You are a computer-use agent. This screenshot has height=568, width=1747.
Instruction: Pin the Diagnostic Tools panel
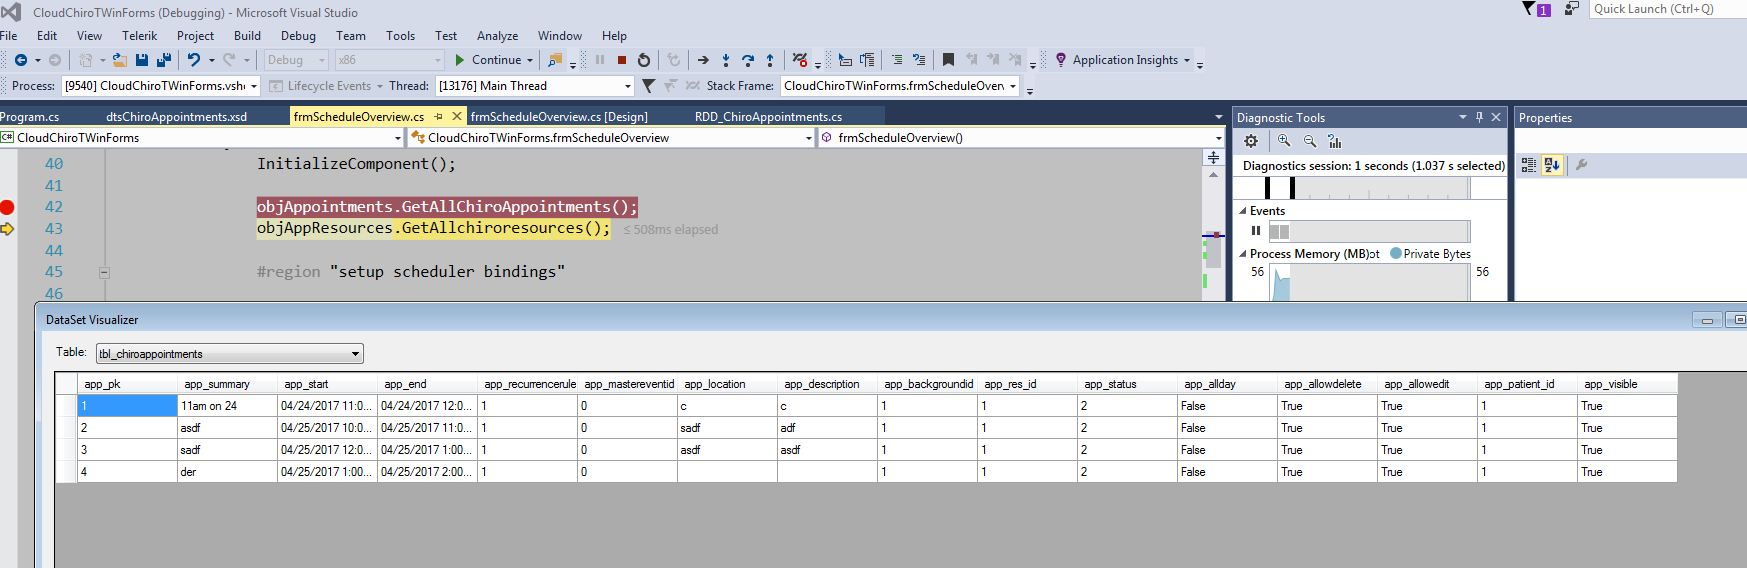click(x=1479, y=117)
